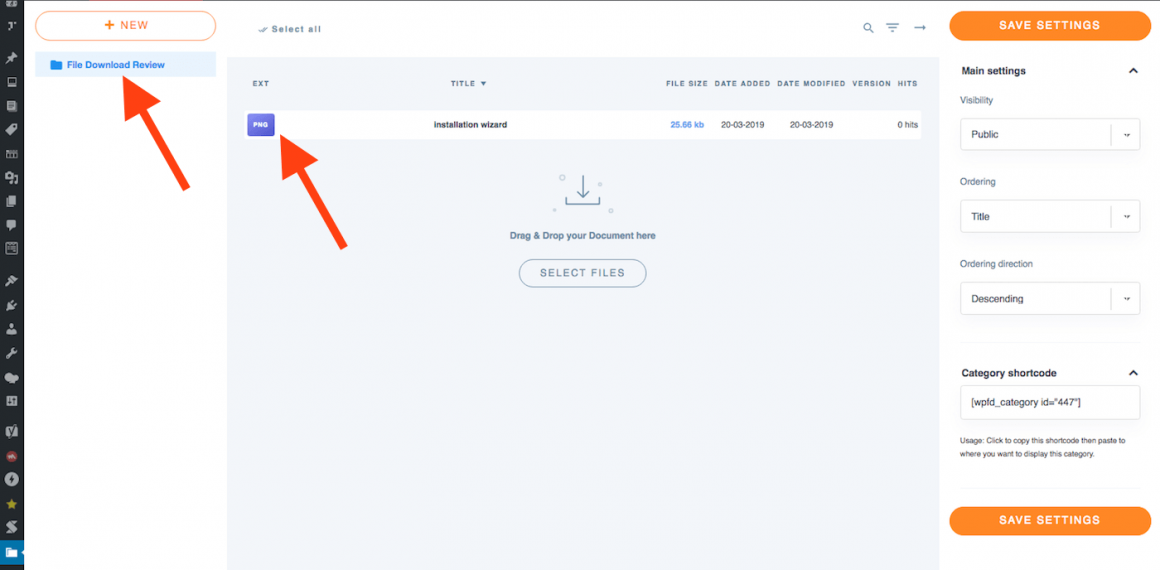1160x570 pixels.
Task: Open Users via person sidebar icon
Action: [x=11, y=329]
